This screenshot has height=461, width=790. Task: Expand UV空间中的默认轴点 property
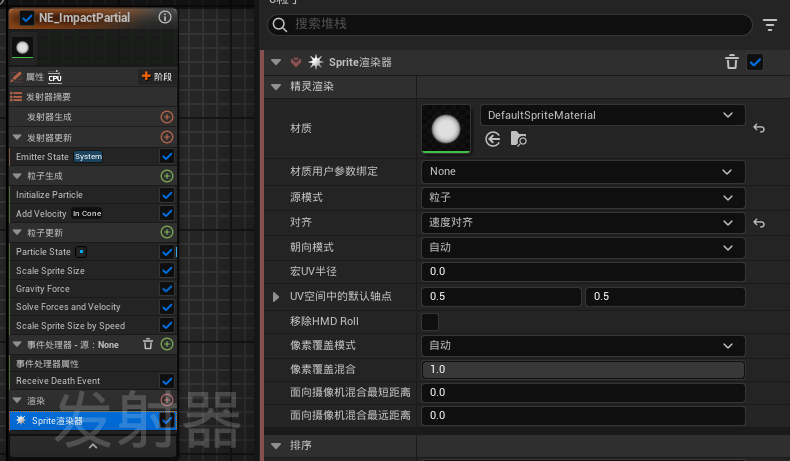276,297
